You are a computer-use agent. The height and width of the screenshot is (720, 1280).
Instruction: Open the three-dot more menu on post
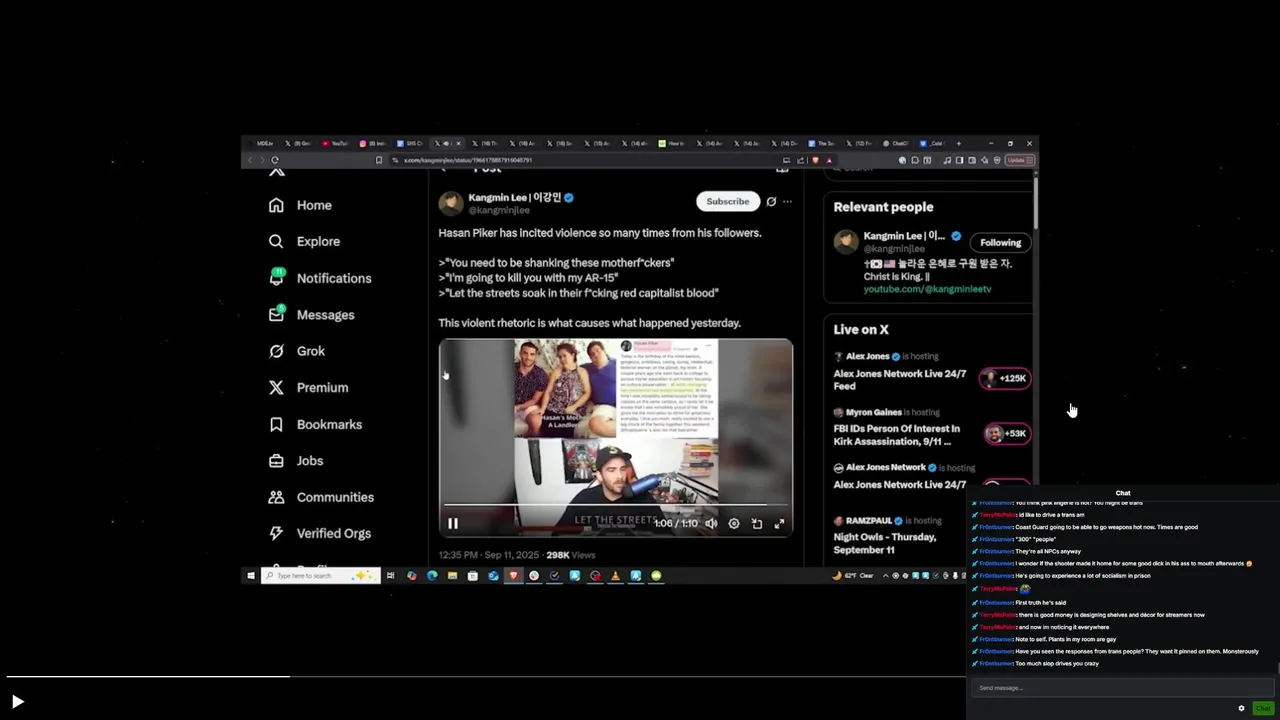coord(787,201)
